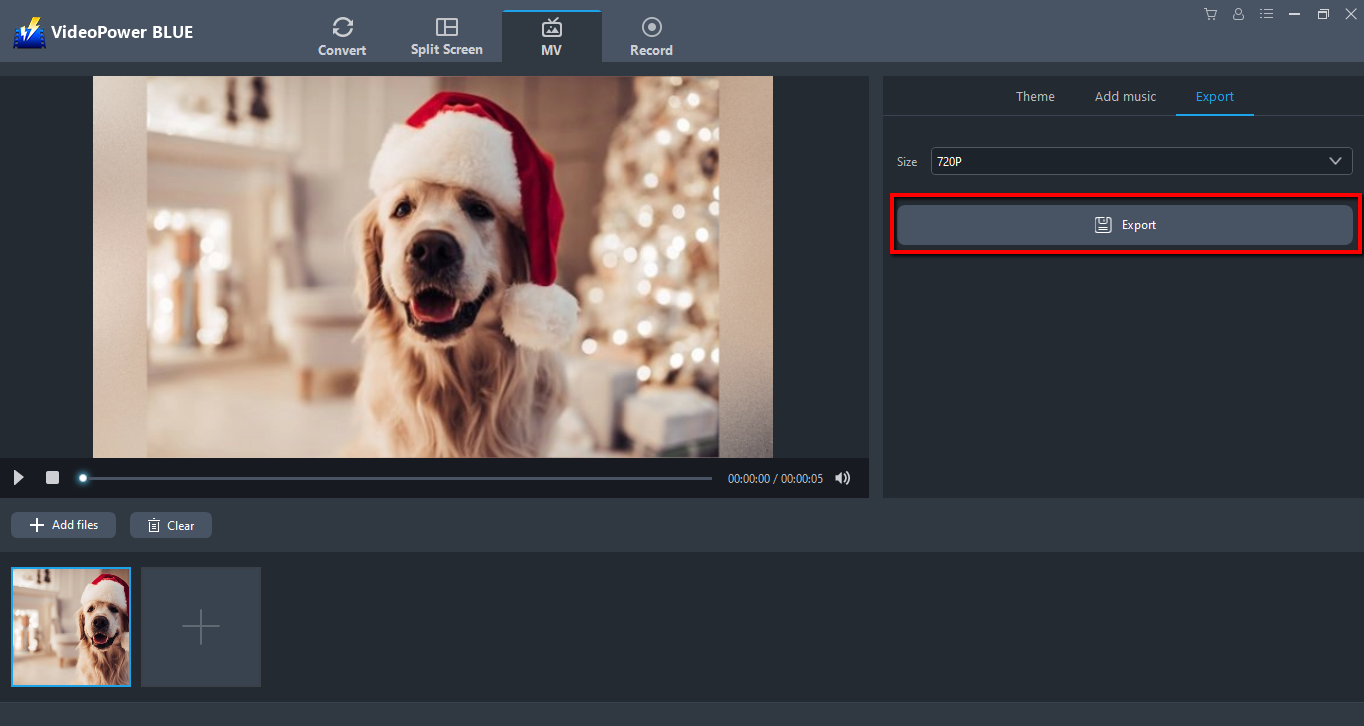Click the task list icon
Image resolution: width=1364 pixels, height=726 pixels.
(x=1266, y=14)
